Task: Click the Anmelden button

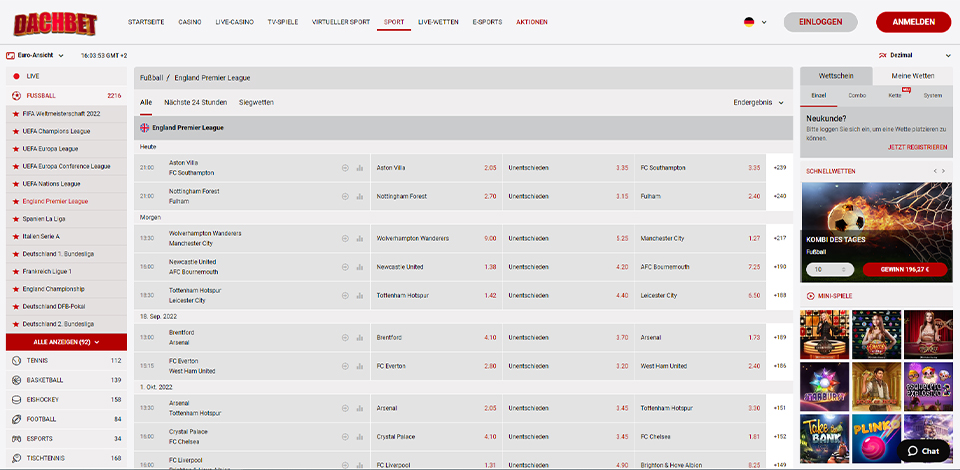Action: (x=913, y=22)
